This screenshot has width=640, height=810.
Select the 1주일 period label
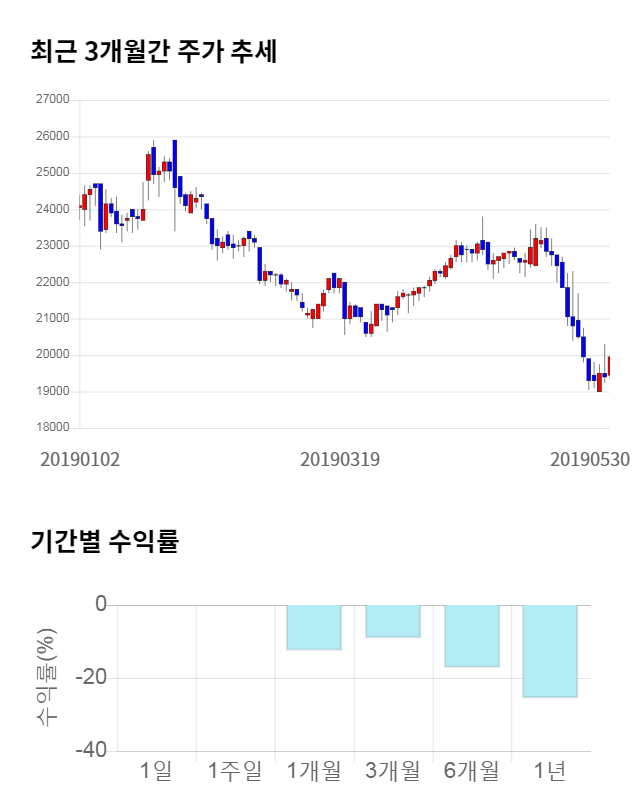pos(235,771)
